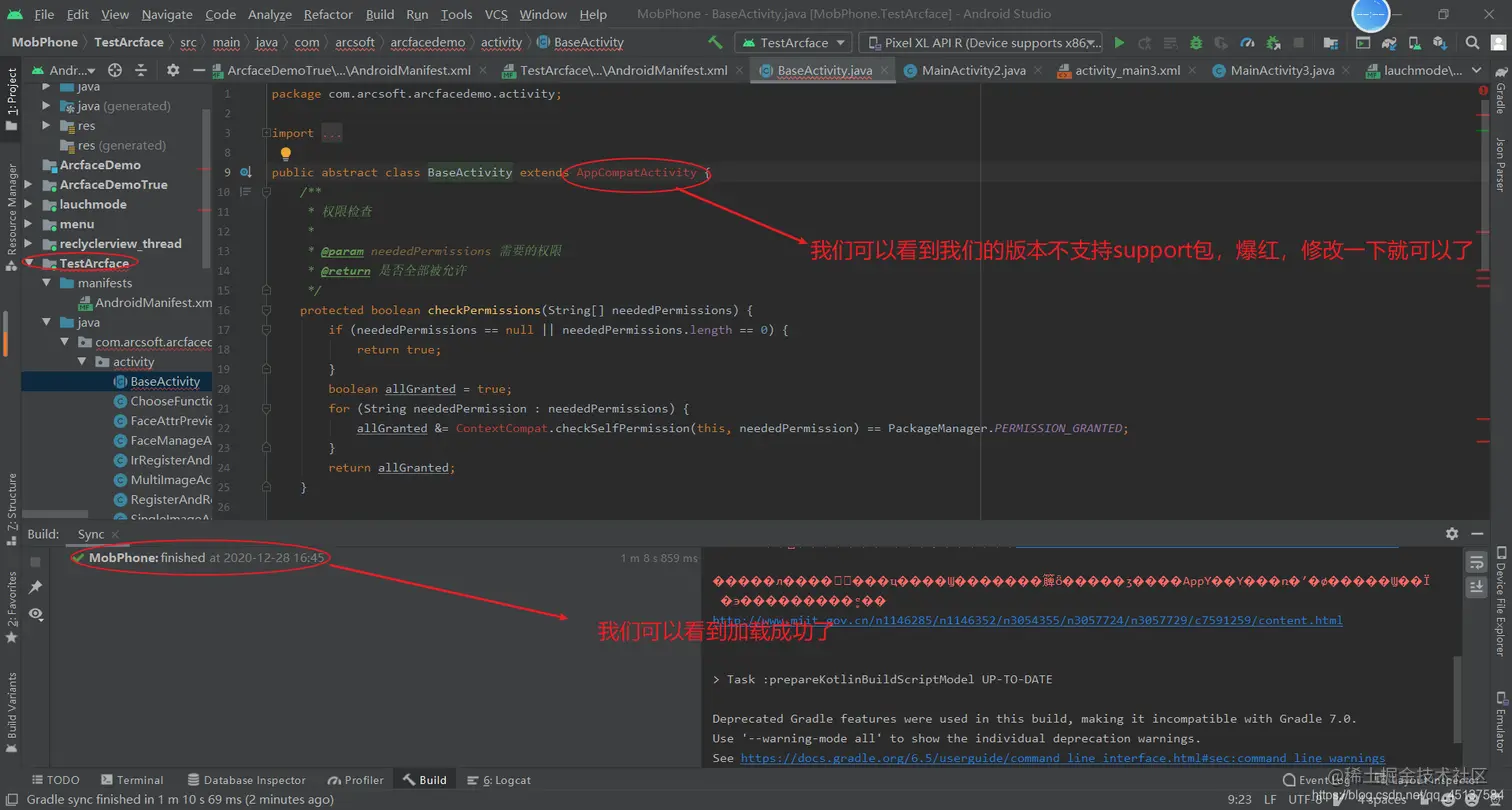This screenshot has width=1512, height=810.
Task: Toggle scroll-to-end icon in build output
Action: tap(1476, 588)
